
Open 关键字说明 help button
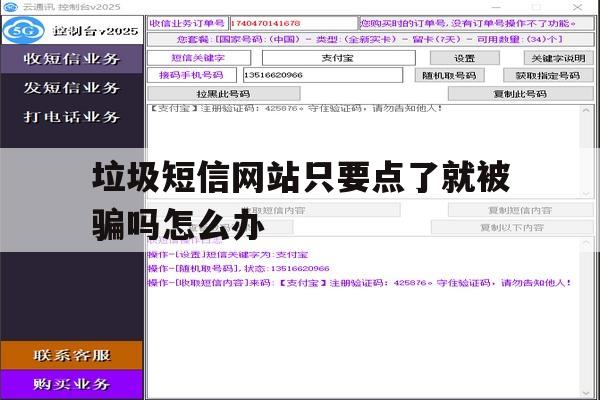558,58
